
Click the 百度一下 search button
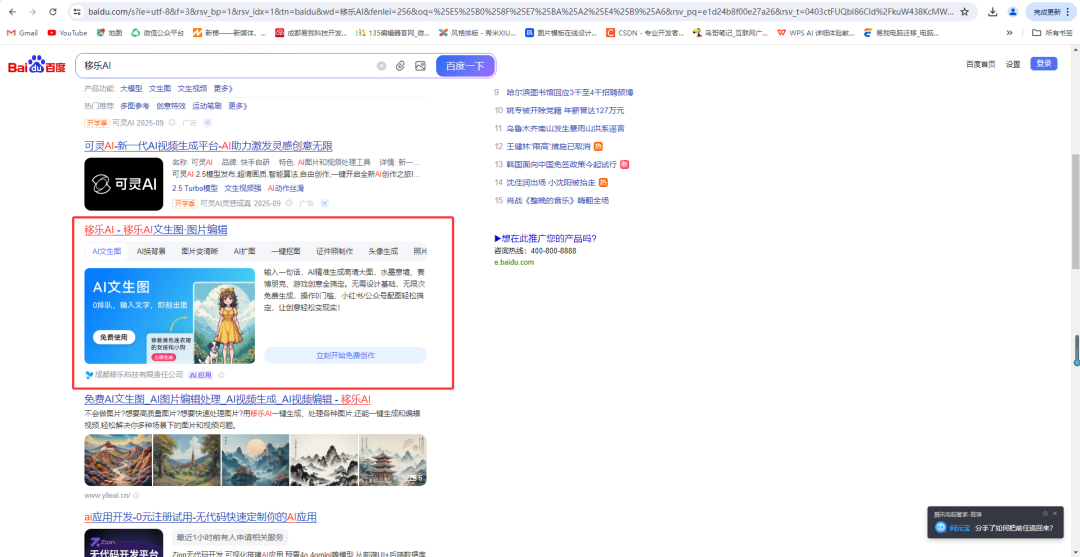(x=465, y=65)
